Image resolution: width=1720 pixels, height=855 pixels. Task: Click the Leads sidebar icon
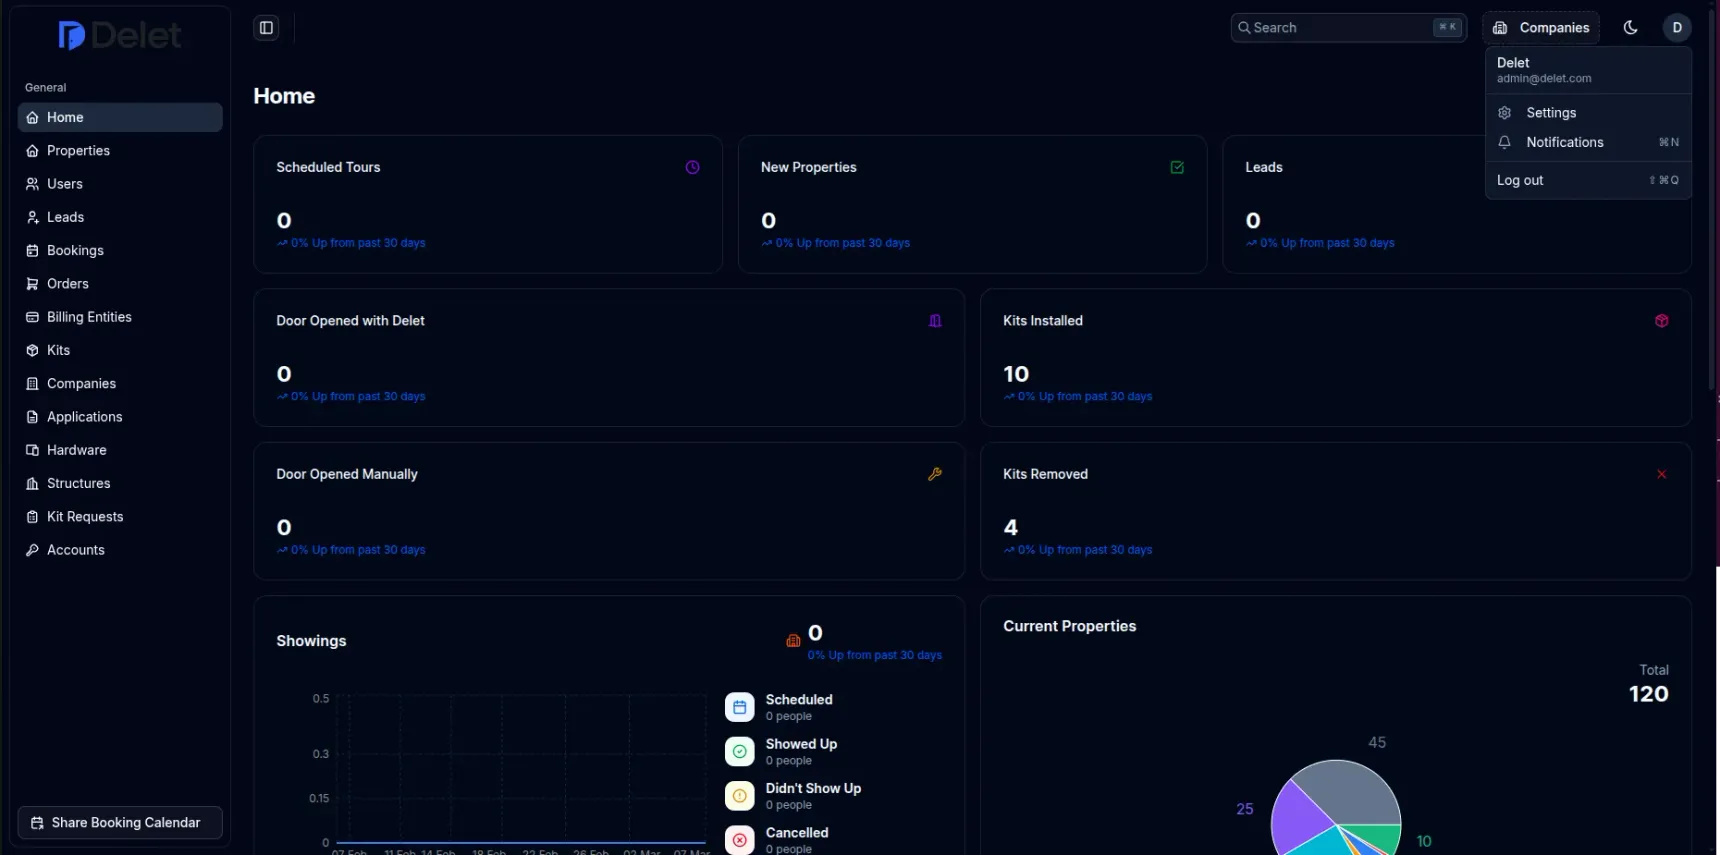(33, 217)
